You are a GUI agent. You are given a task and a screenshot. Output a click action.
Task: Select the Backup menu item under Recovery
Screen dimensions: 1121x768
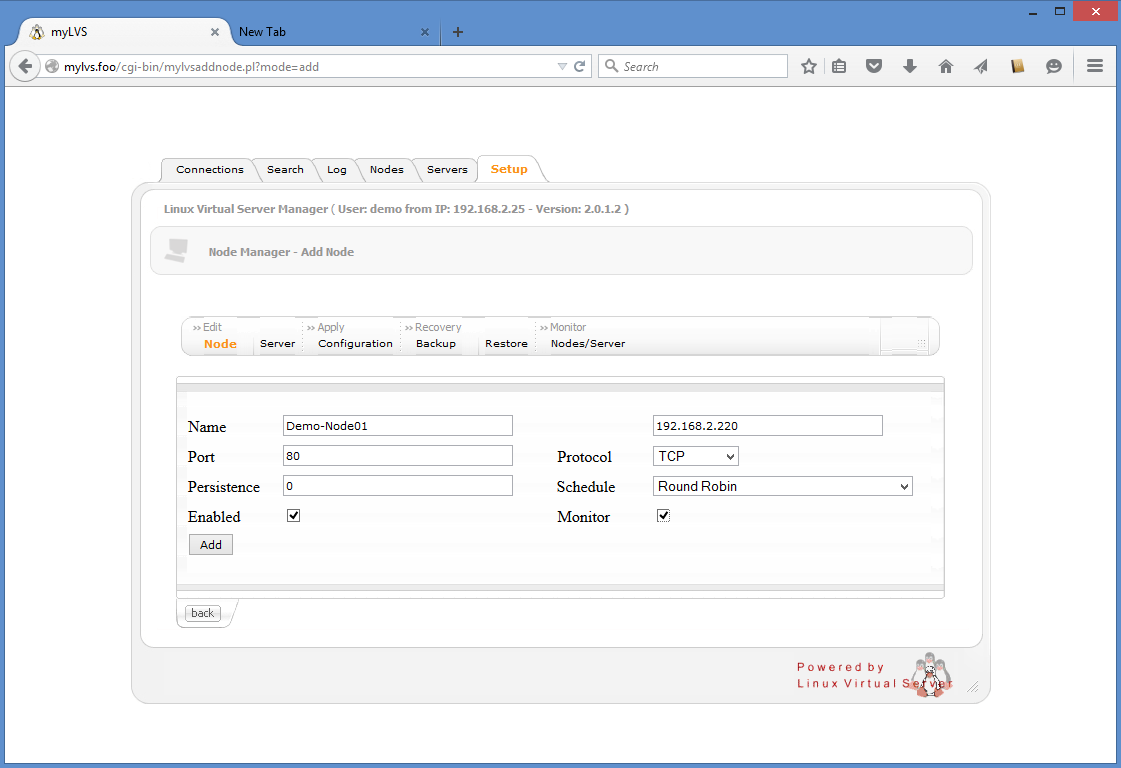click(436, 344)
